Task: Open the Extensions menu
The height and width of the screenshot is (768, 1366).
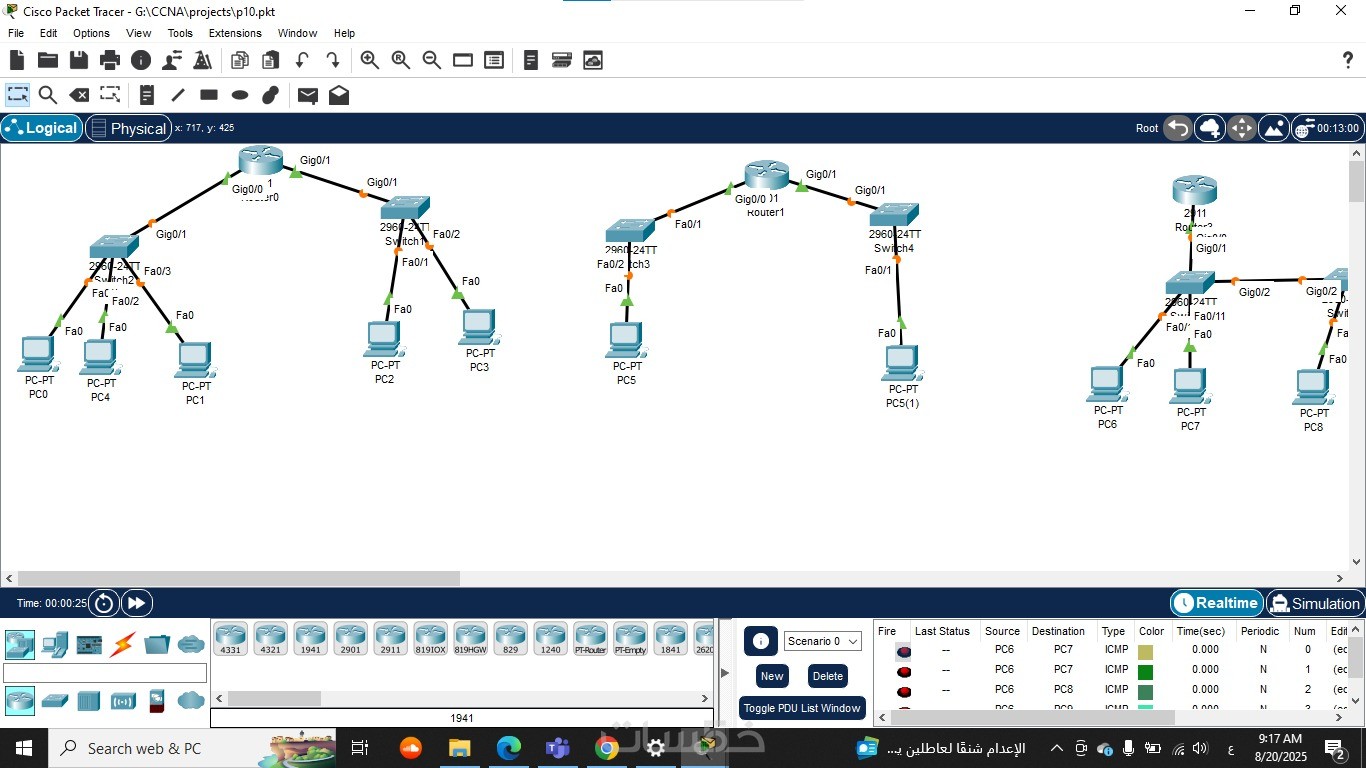Action: pyautogui.click(x=235, y=33)
